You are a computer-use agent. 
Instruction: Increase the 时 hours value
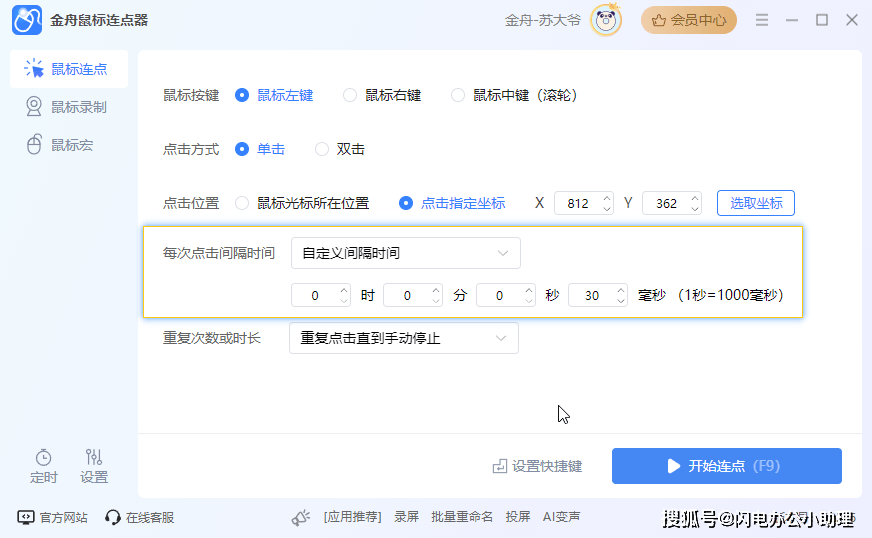pyautogui.click(x=344, y=290)
